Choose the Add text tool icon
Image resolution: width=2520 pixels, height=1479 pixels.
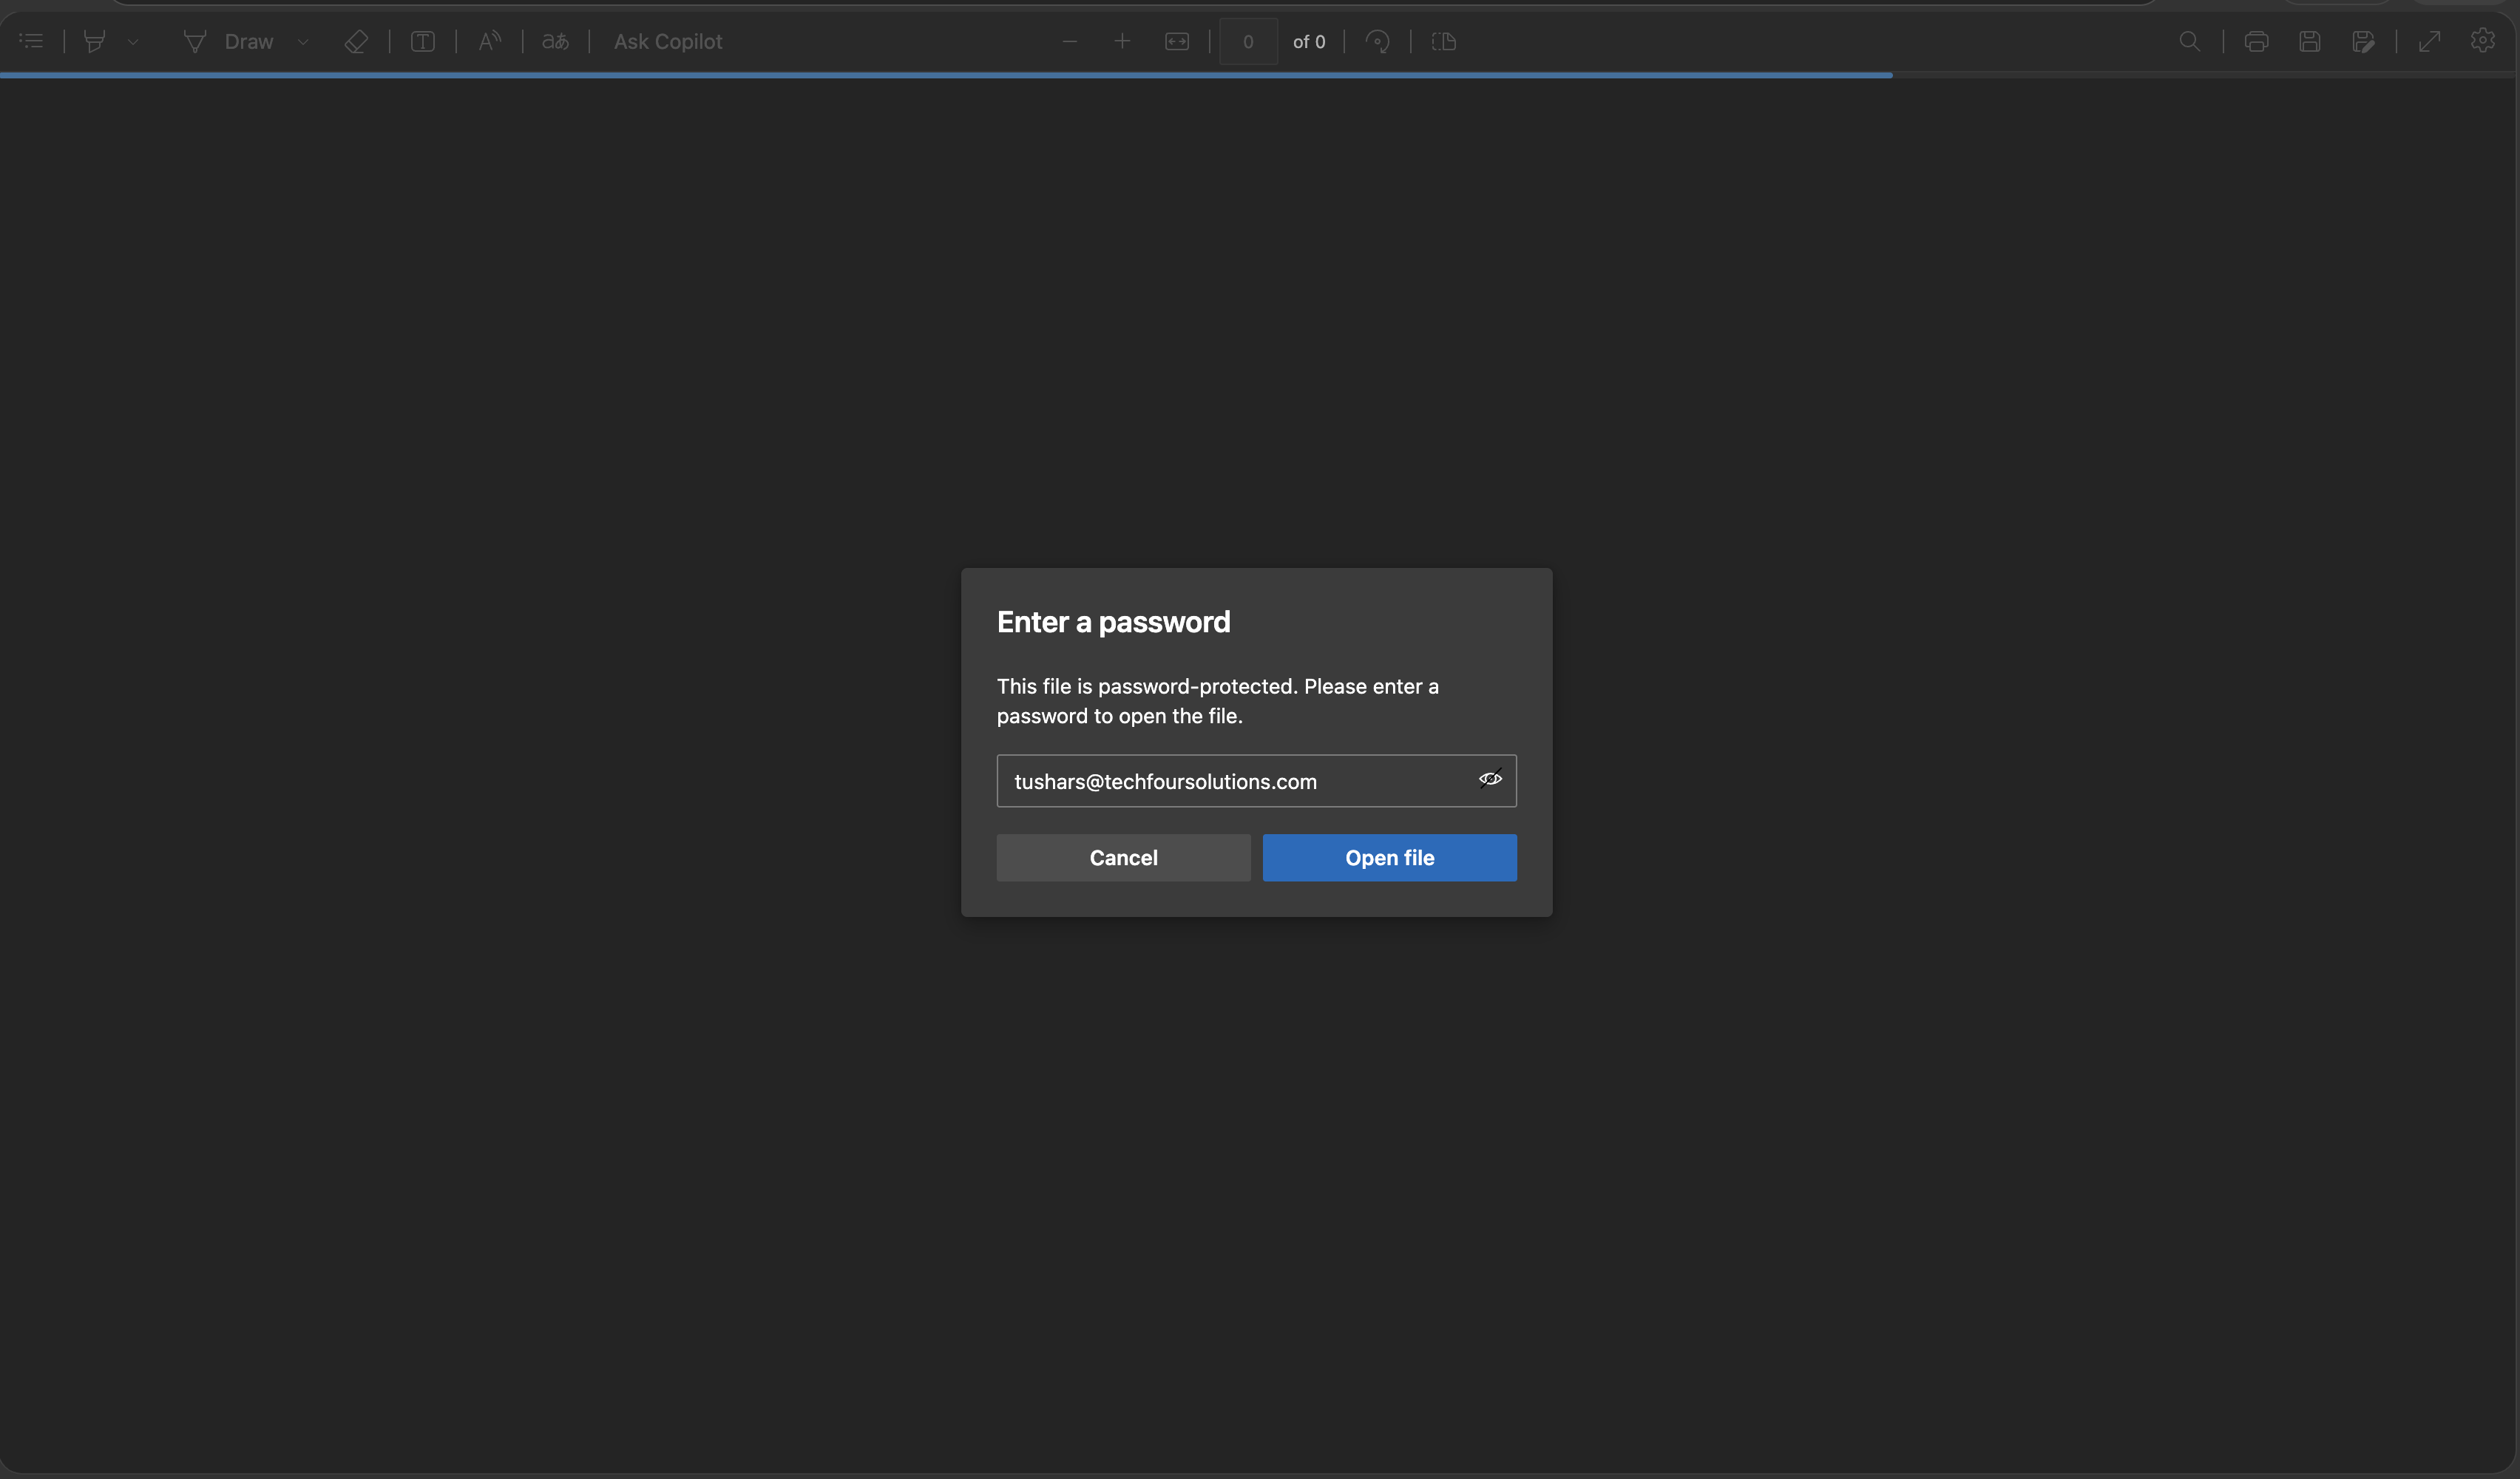click(423, 41)
